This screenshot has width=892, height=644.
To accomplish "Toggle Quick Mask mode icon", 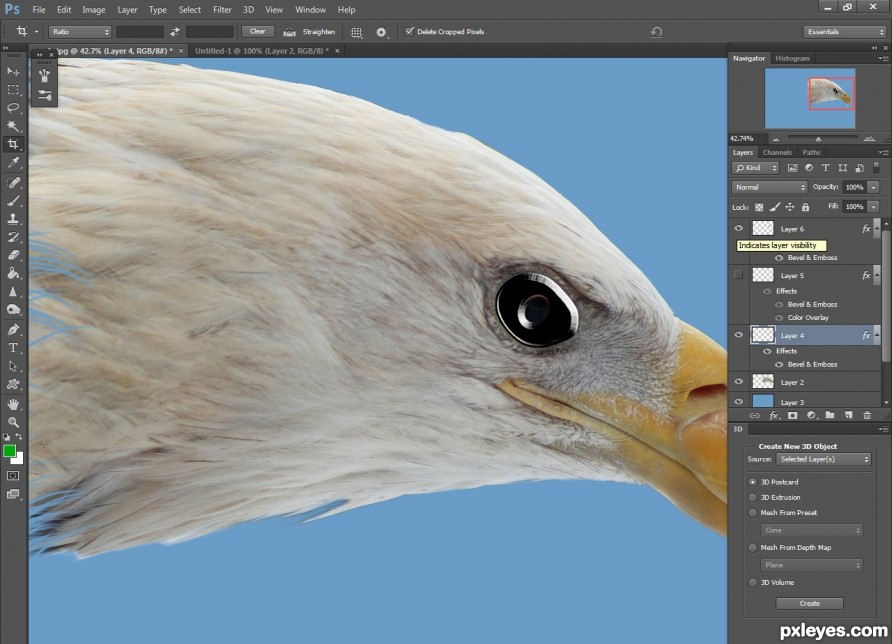I will pyautogui.click(x=13, y=476).
